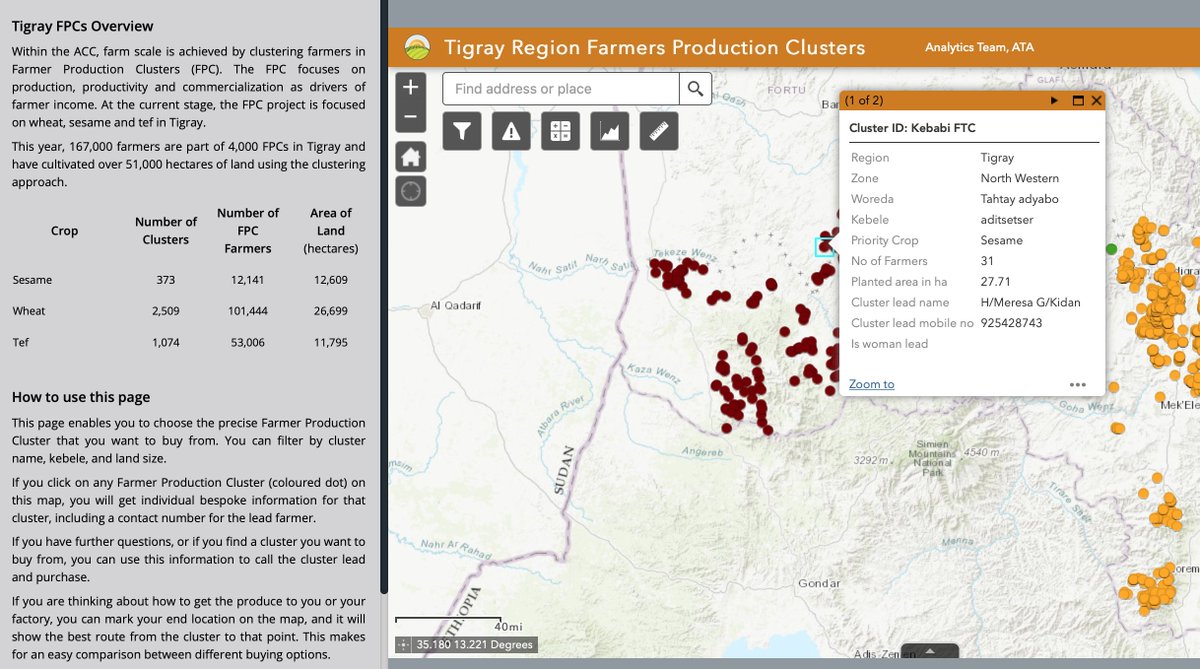Click the Find address or place field
The width and height of the screenshot is (1200, 669).
click(561, 88)
